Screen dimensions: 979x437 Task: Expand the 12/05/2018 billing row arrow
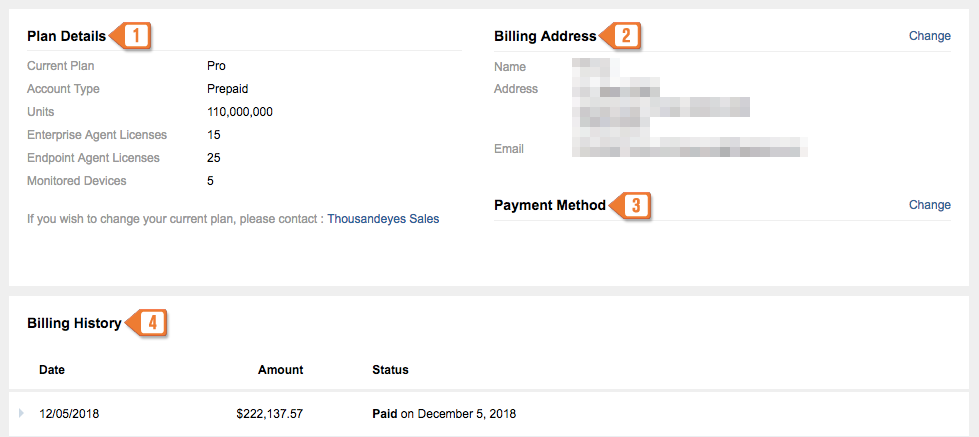[21, 413]
